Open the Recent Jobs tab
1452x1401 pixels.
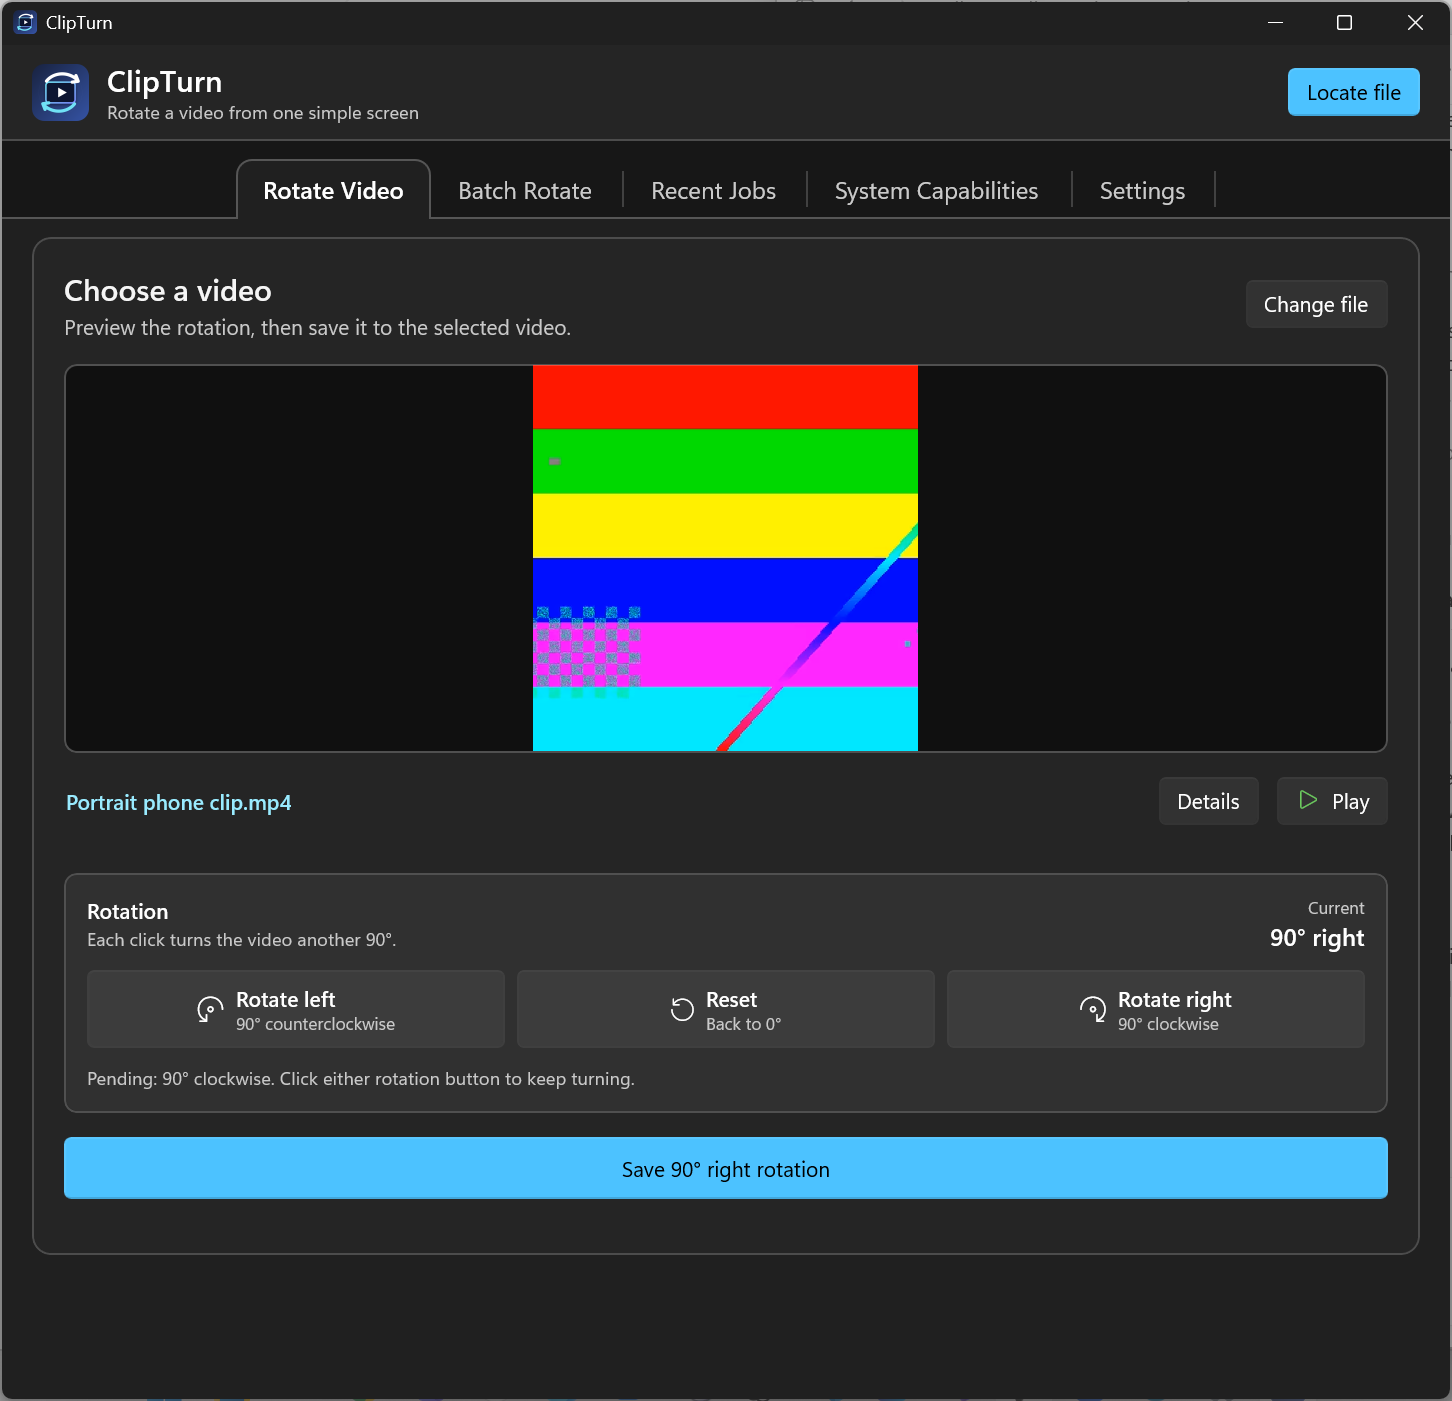(x=714, y=190)
